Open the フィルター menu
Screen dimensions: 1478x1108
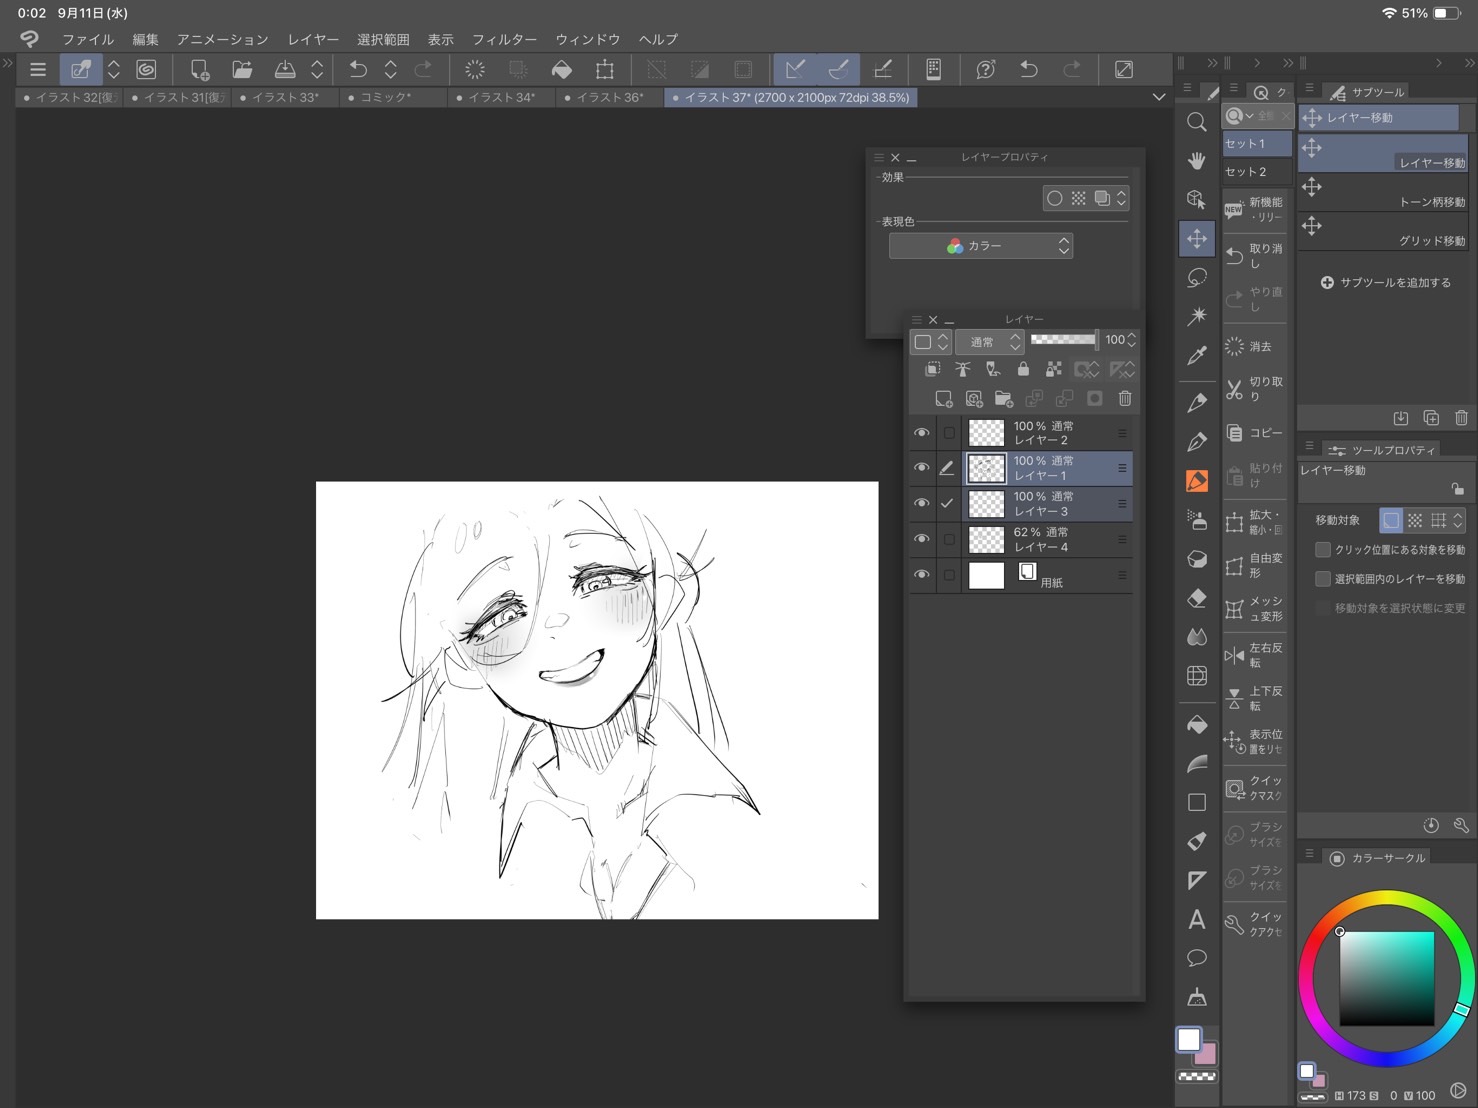coord(504,39)
